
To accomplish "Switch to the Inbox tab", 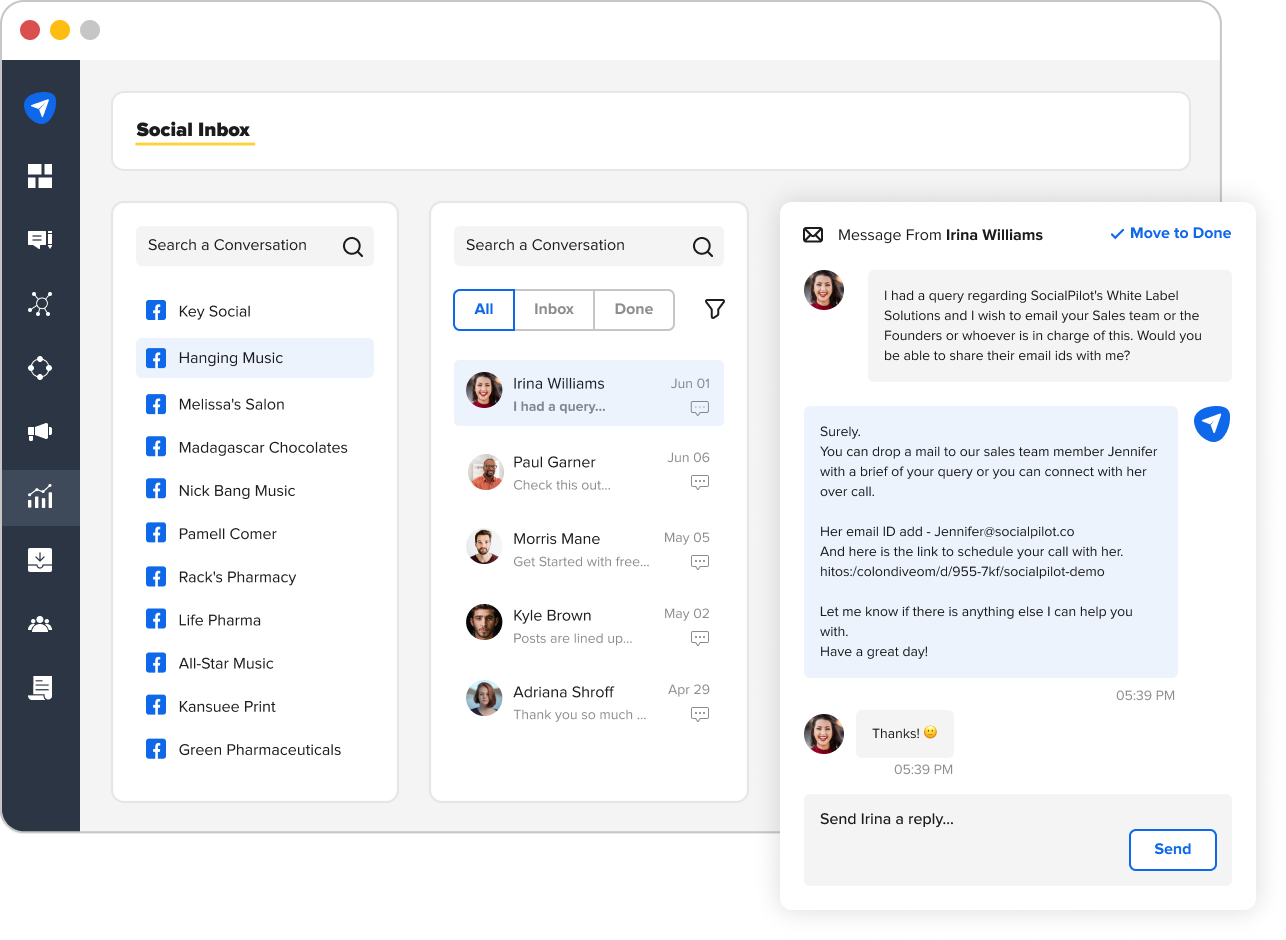I will (554, 310).
